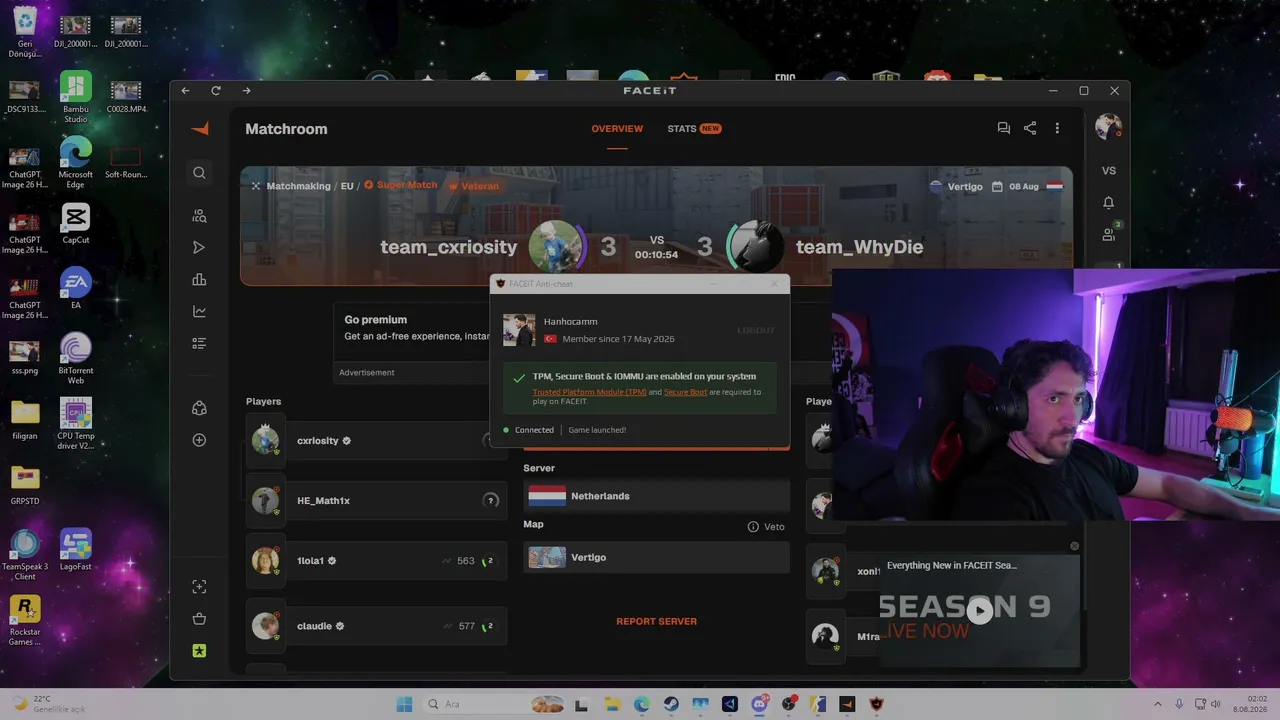
Task: Open 1lola1's player row
Action: [x=376, y=561]
